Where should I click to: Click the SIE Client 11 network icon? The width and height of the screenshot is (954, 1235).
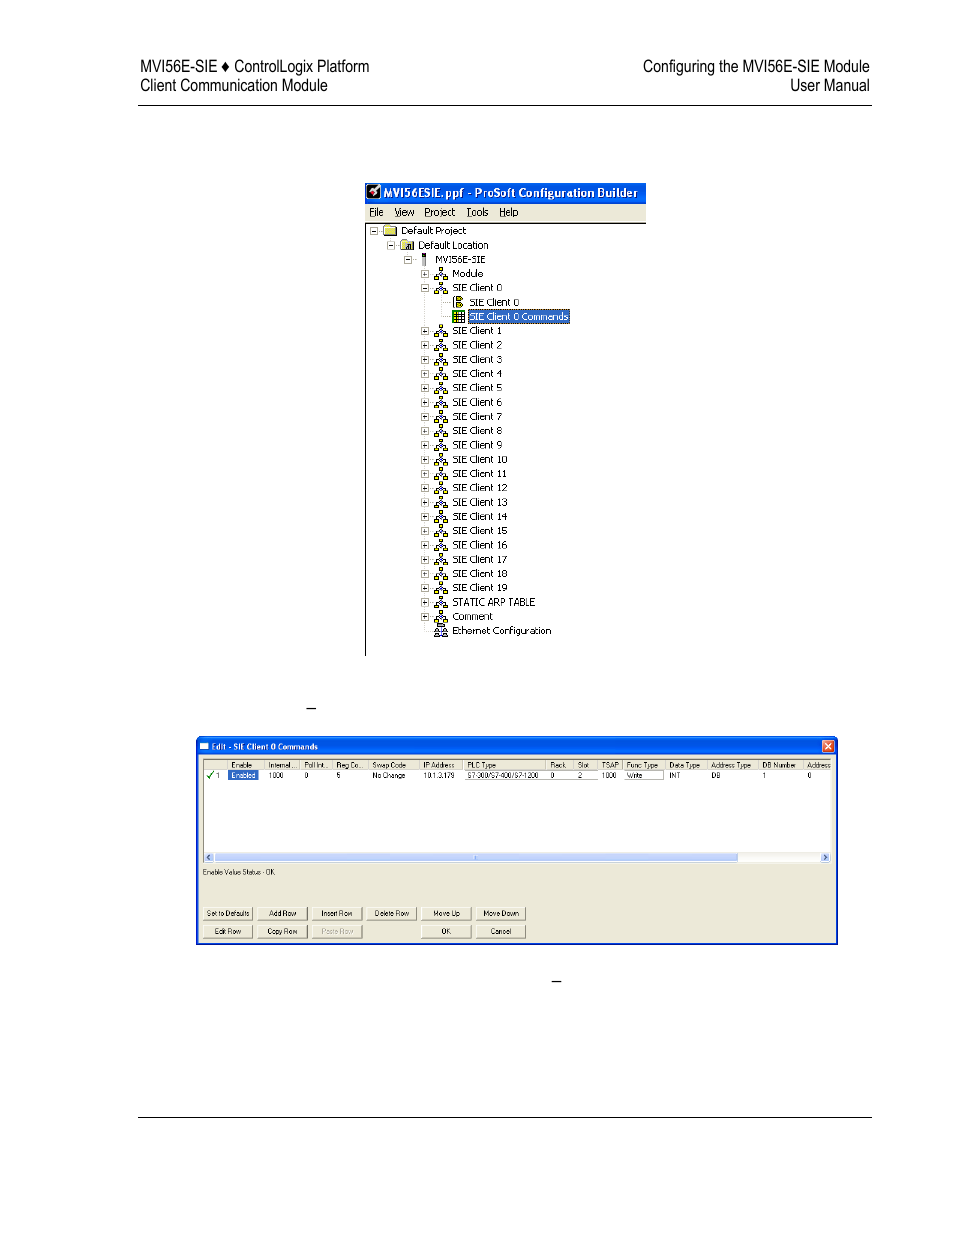coord(441,474)
